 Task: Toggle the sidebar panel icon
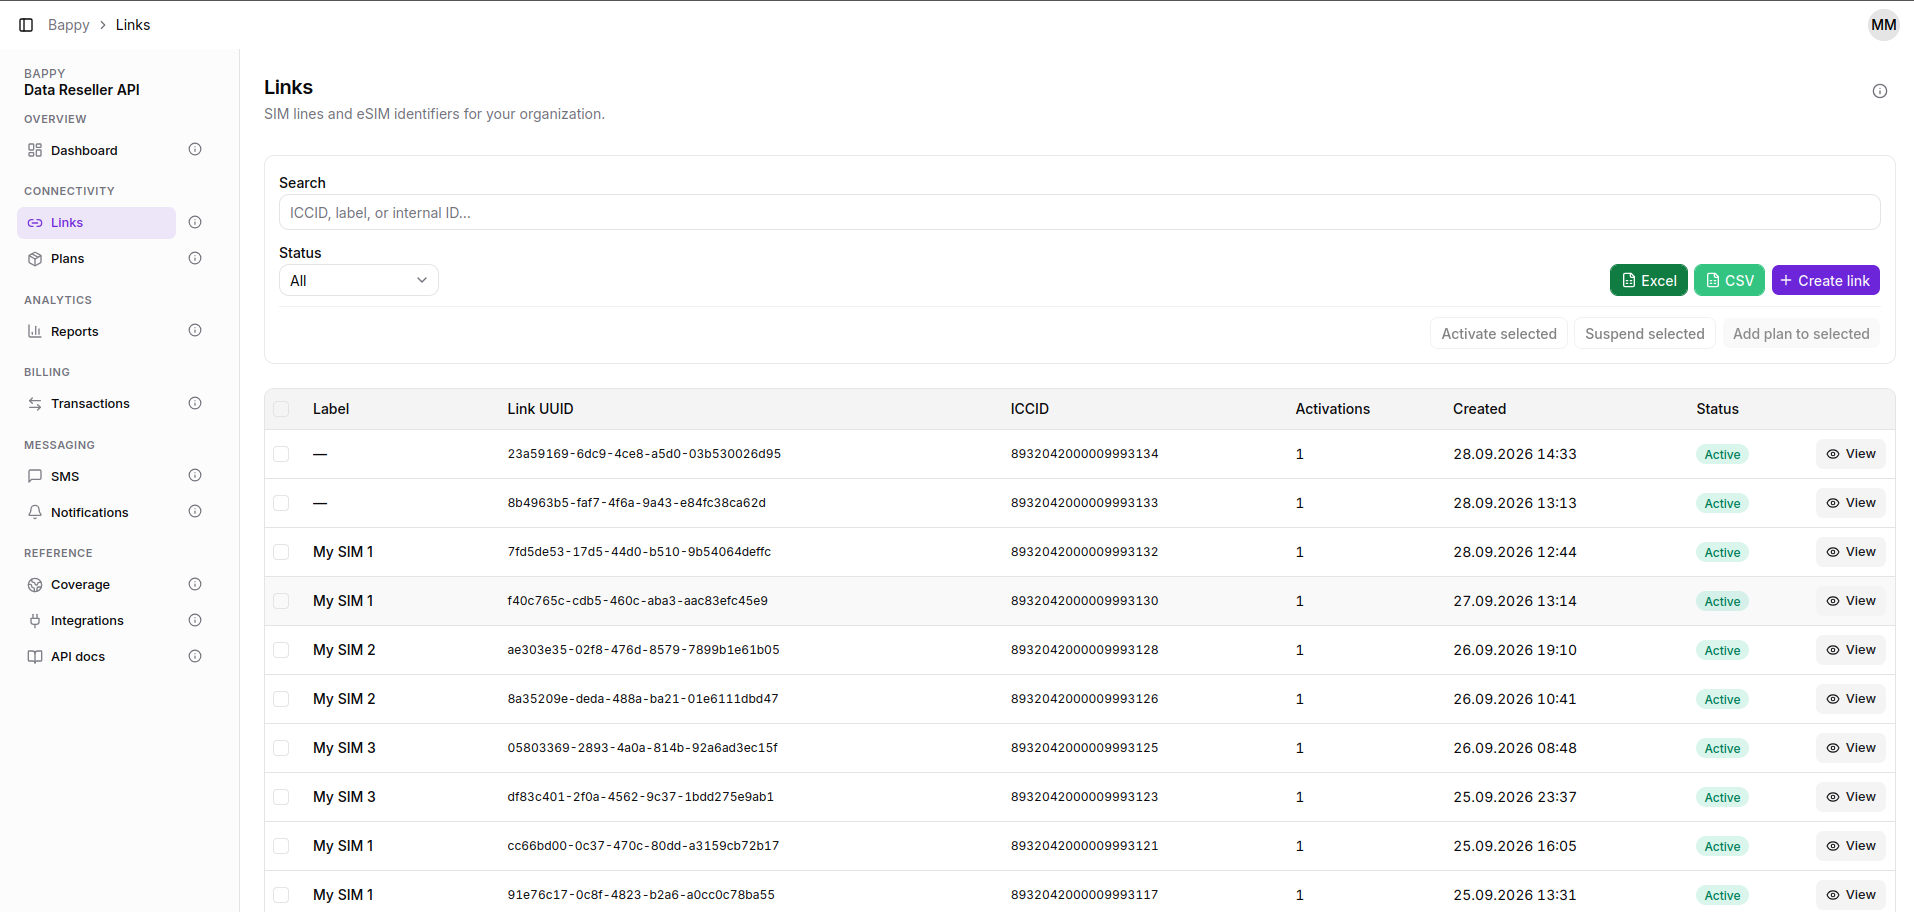(x=27, y=25)
